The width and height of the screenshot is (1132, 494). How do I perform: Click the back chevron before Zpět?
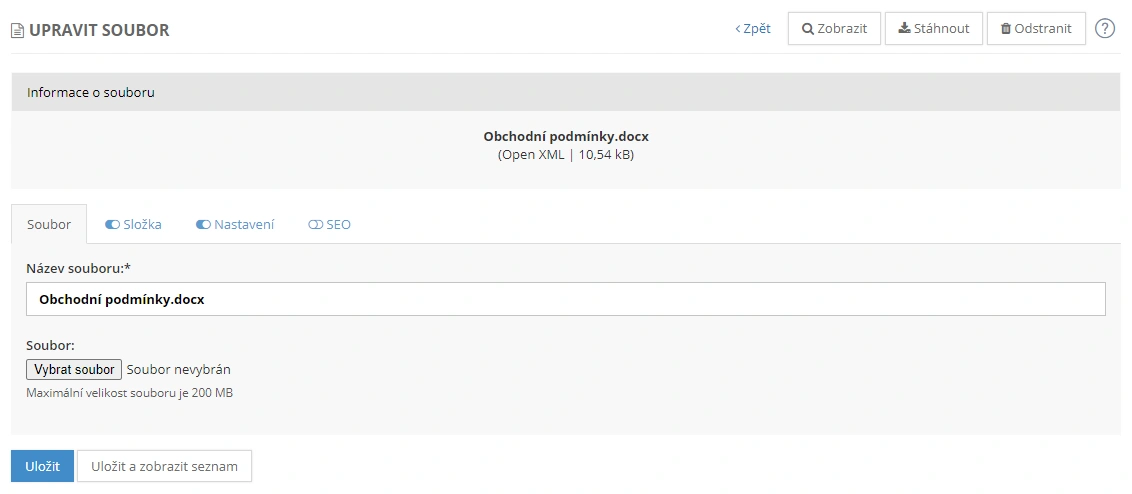[738, 29]
